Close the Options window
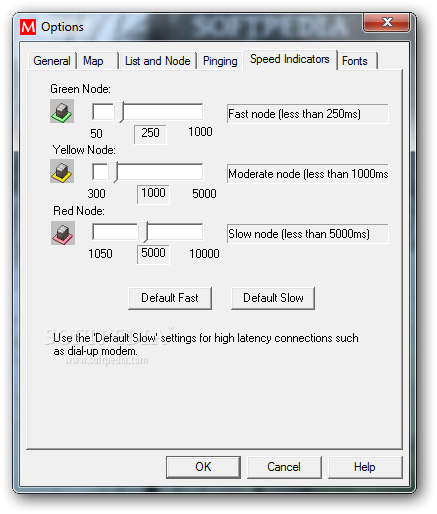437x514 pixels. (x=387, y=22)
